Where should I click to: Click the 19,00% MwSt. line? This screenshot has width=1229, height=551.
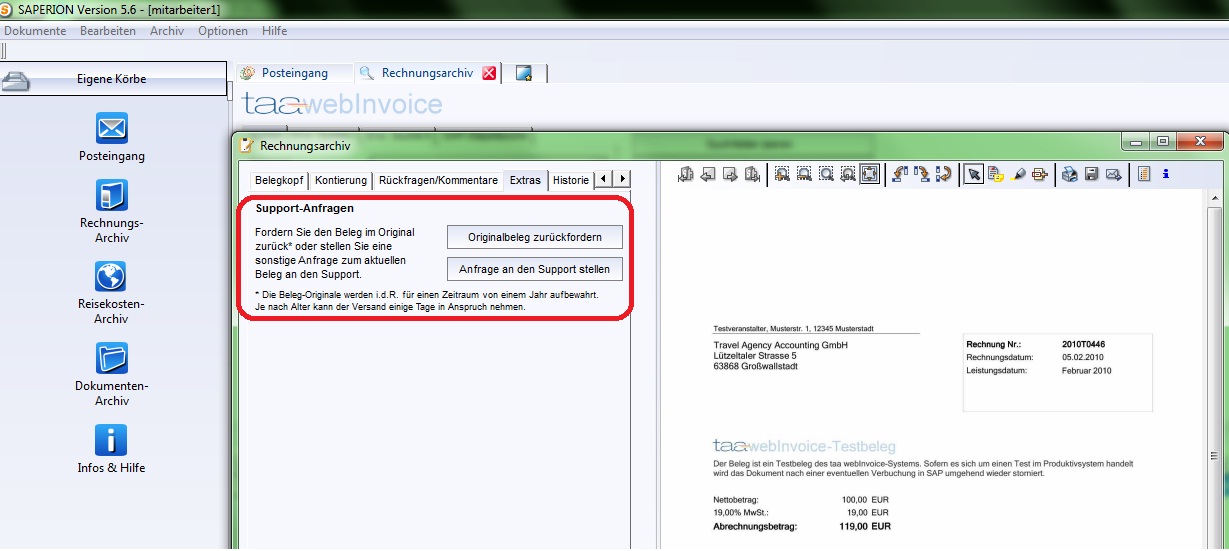[801, 511]
